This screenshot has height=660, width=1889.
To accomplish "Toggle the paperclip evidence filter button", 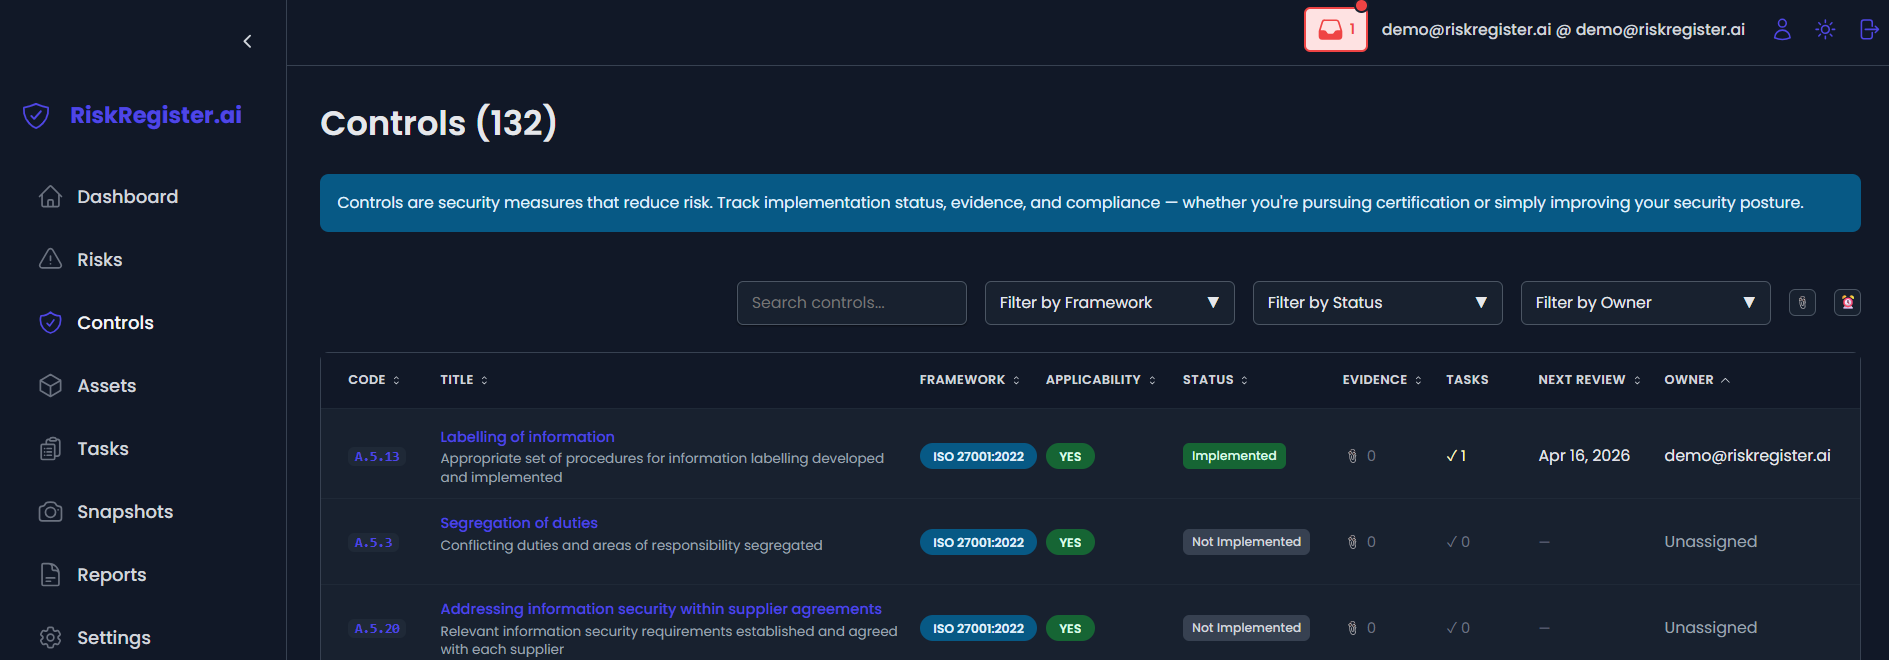I will [1802, 302].
